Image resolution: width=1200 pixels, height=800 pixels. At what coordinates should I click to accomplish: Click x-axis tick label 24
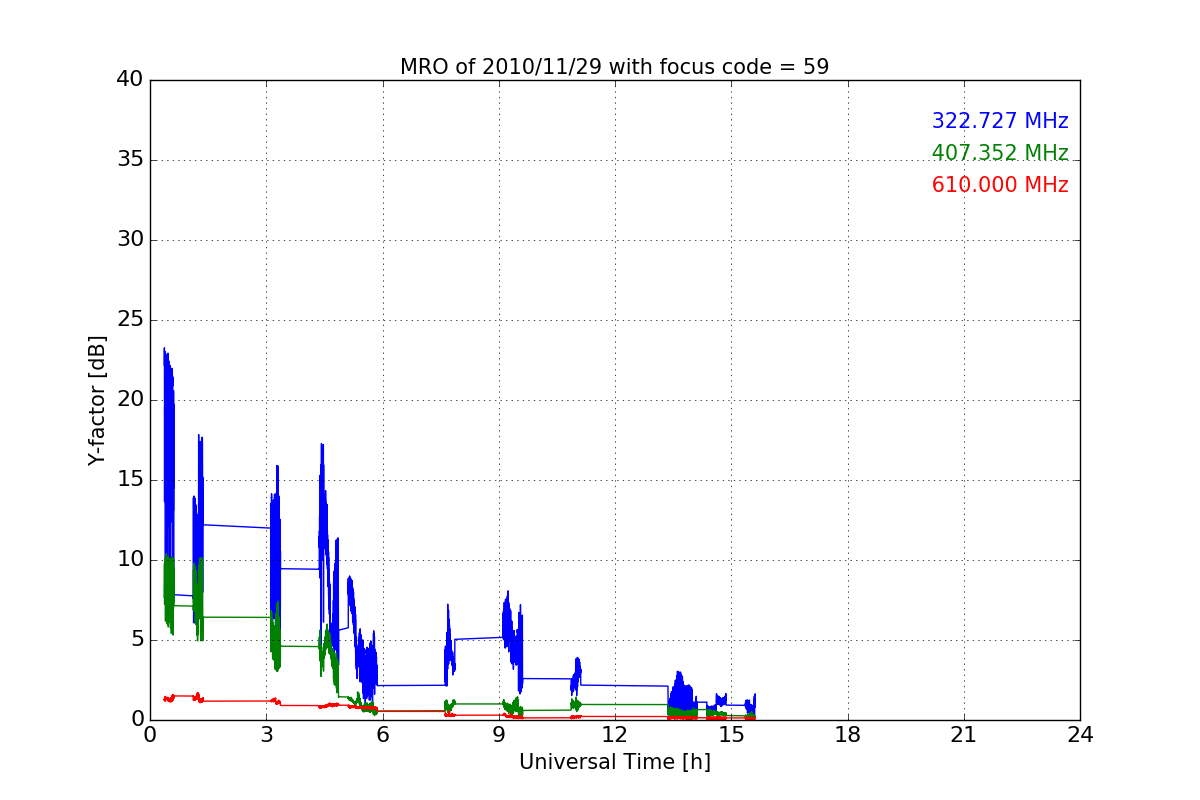tap(1080, 734)
